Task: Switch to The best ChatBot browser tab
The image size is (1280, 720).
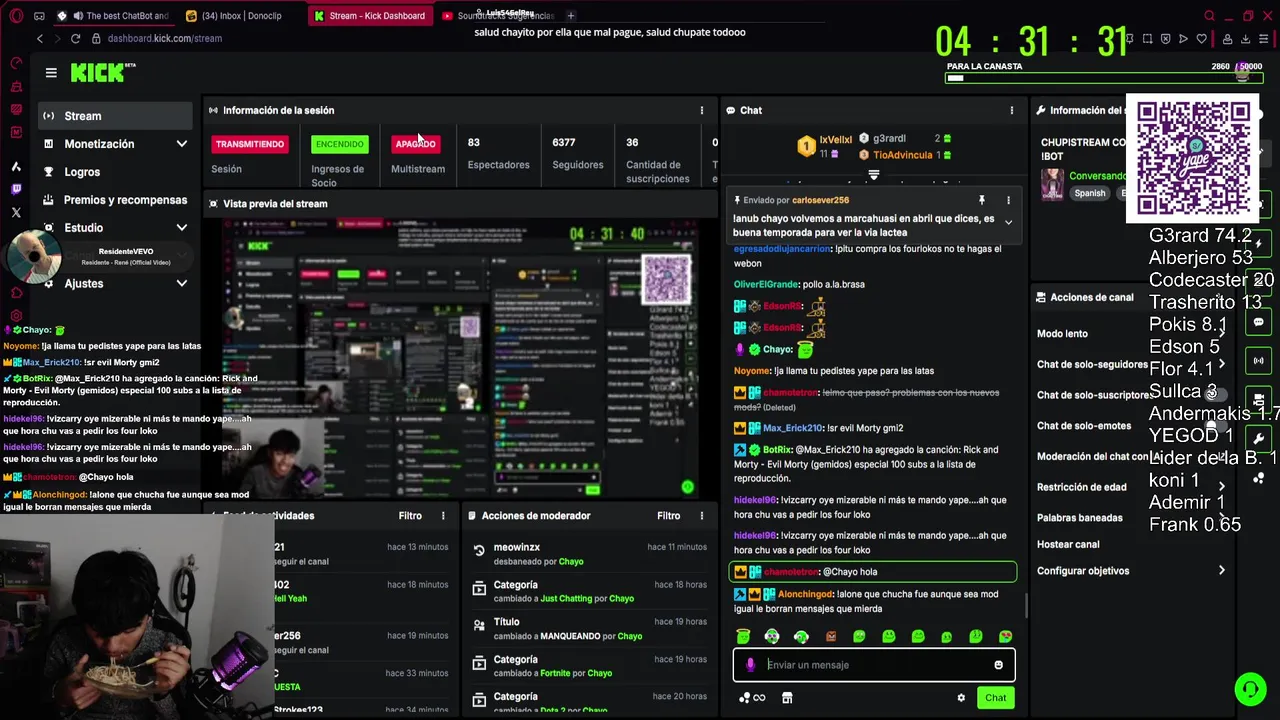Action: (x=113, y=16)
